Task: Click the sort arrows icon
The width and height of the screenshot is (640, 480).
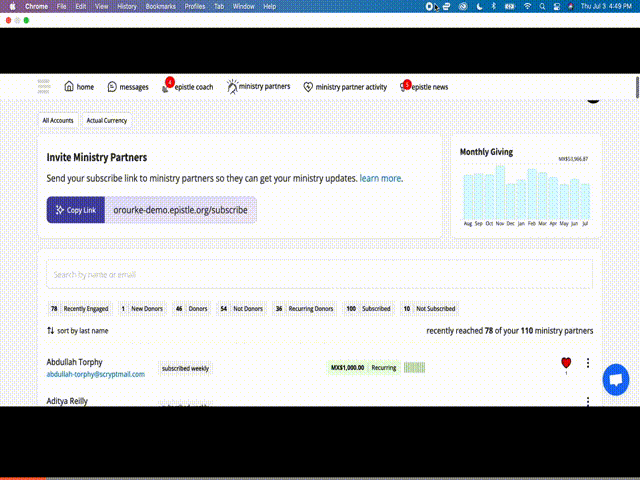Action: coord(51,331)
